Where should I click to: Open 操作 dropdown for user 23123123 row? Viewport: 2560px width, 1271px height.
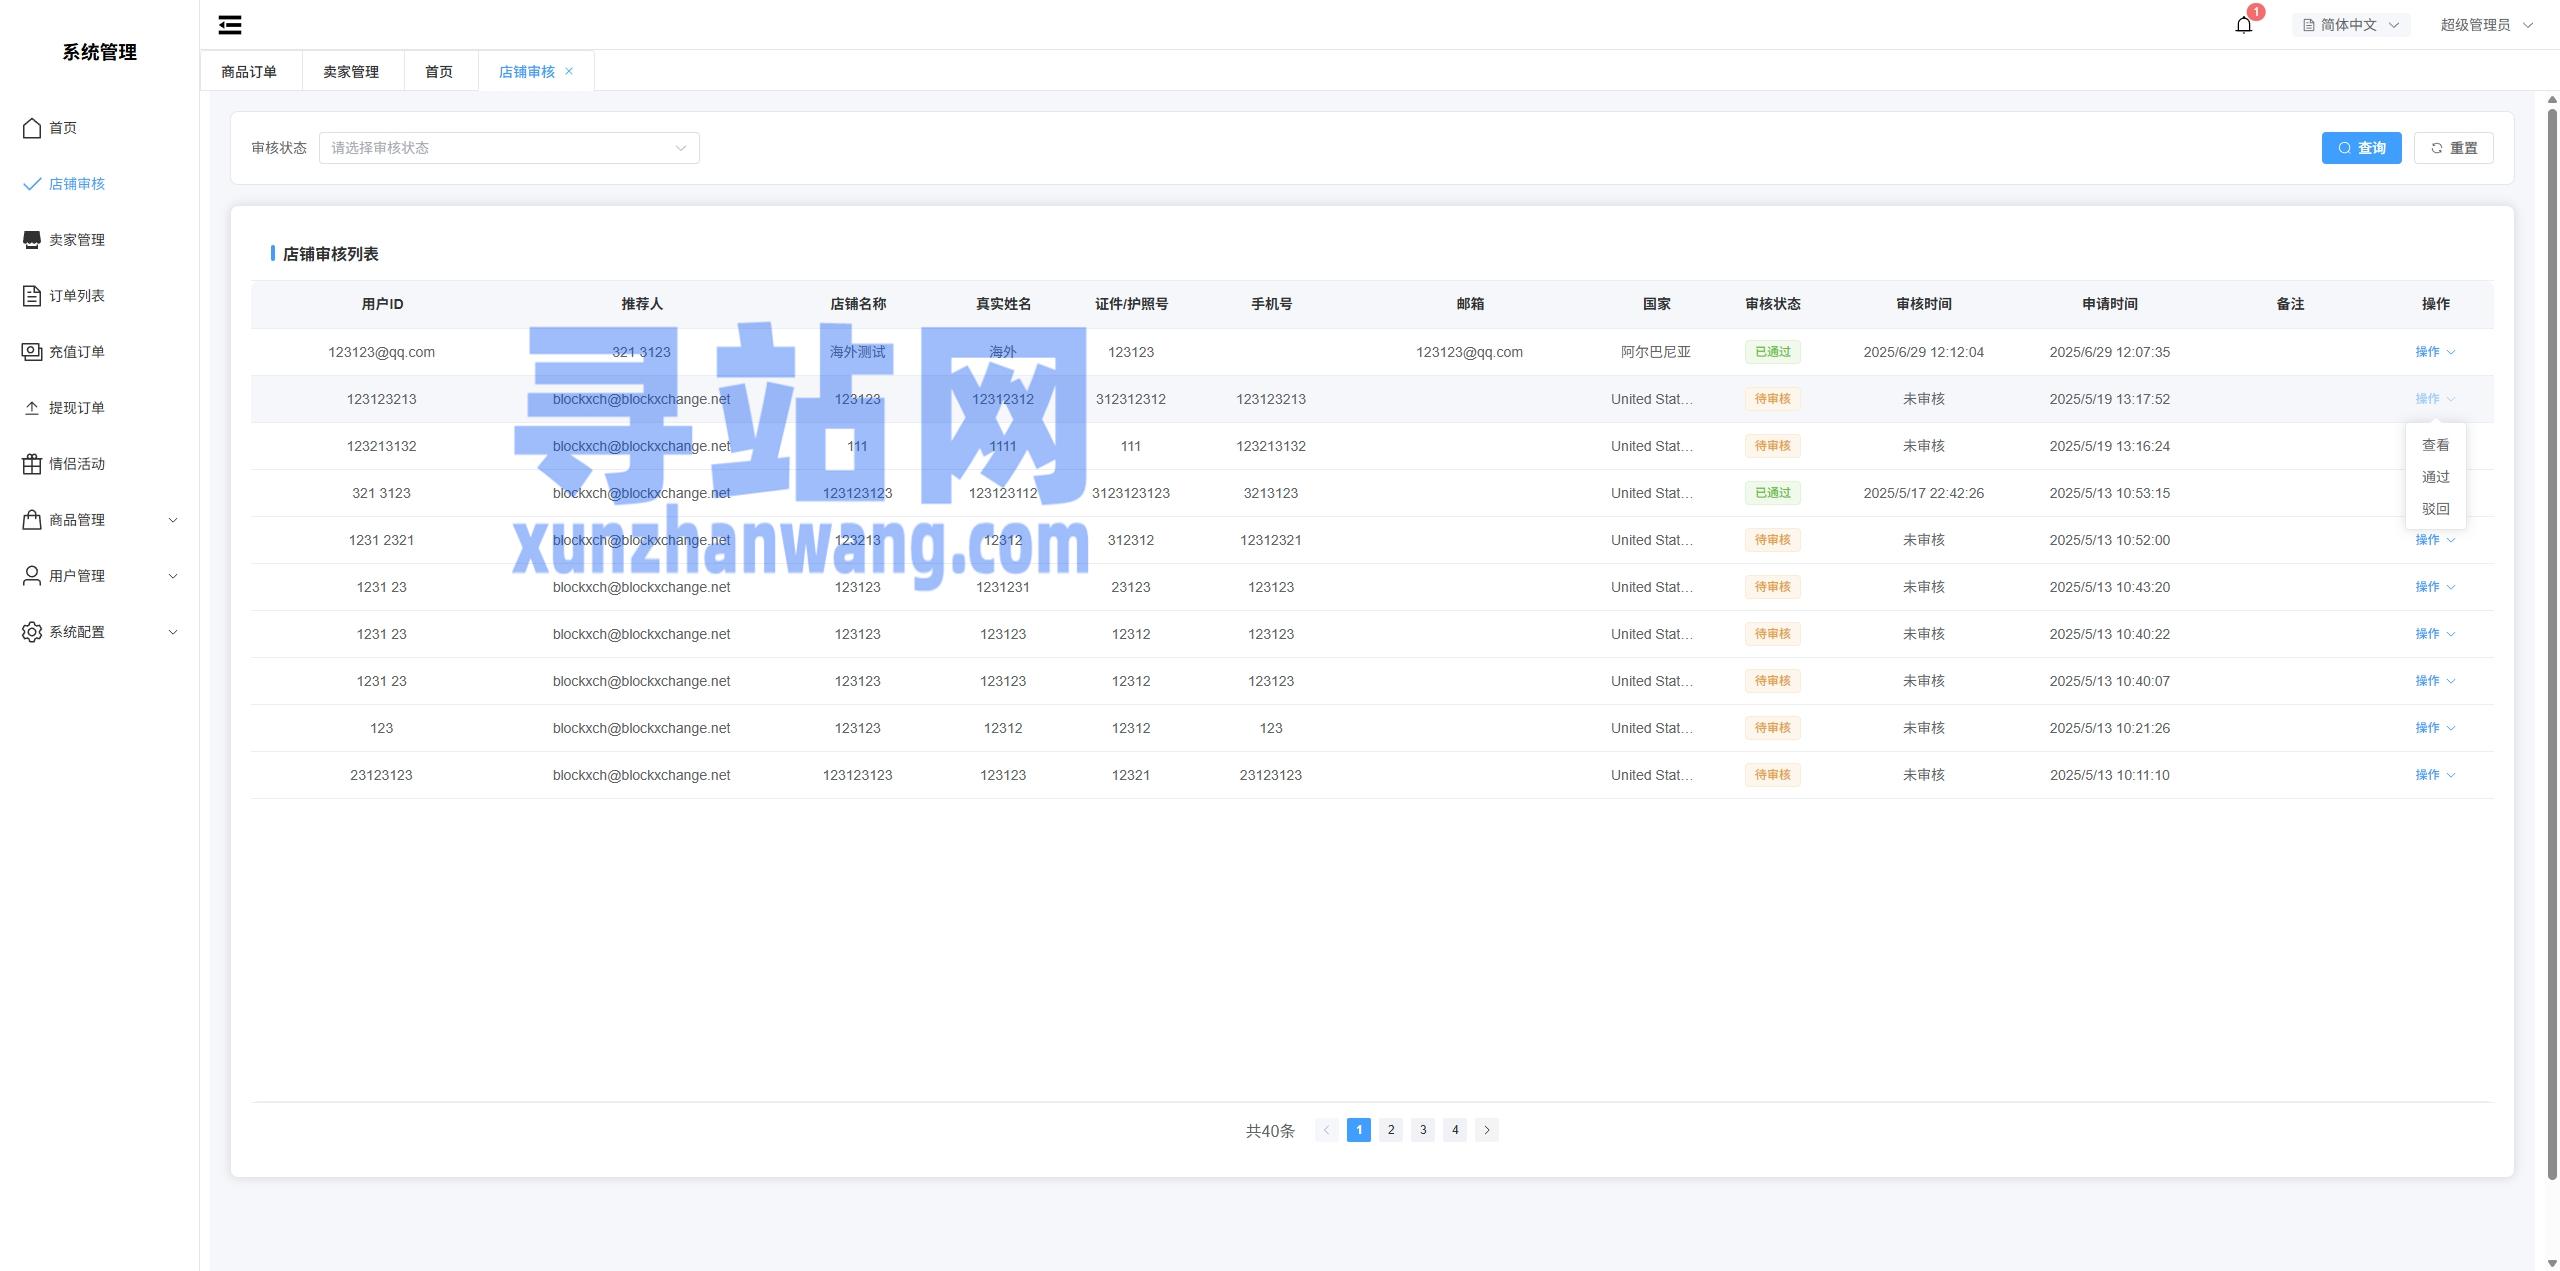pyautogui.click(x=2435, y=775)
